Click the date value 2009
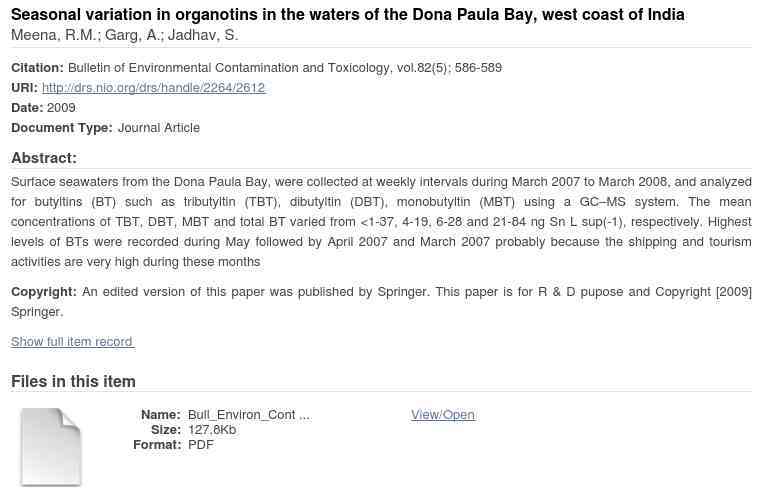This screenshot has height=497, width=759. point(61,107)
